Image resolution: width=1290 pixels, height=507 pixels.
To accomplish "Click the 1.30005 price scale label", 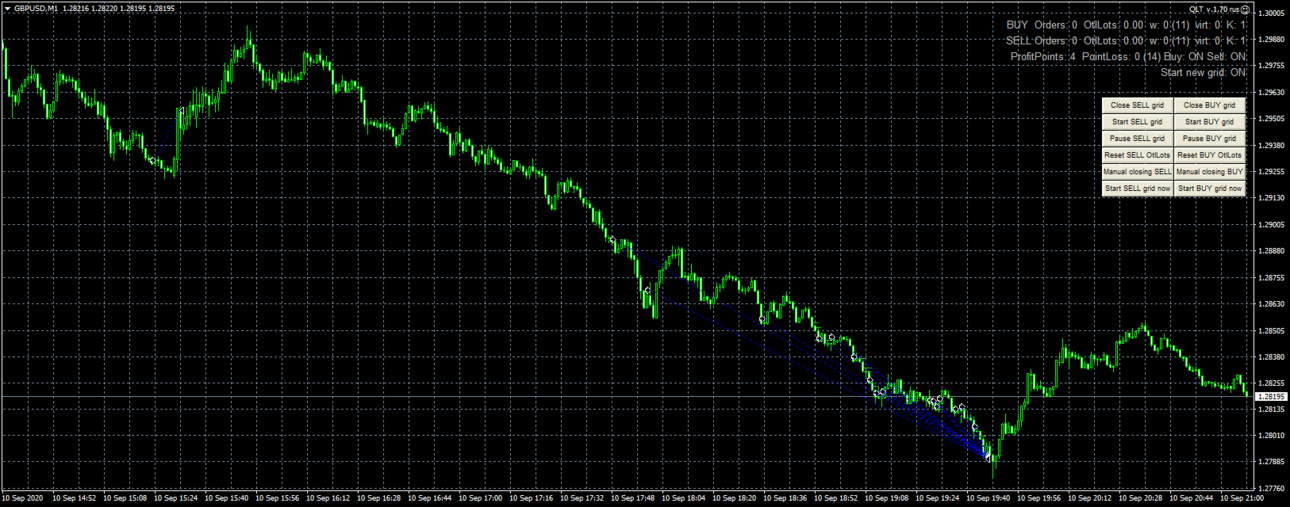I will [1270, 13].
